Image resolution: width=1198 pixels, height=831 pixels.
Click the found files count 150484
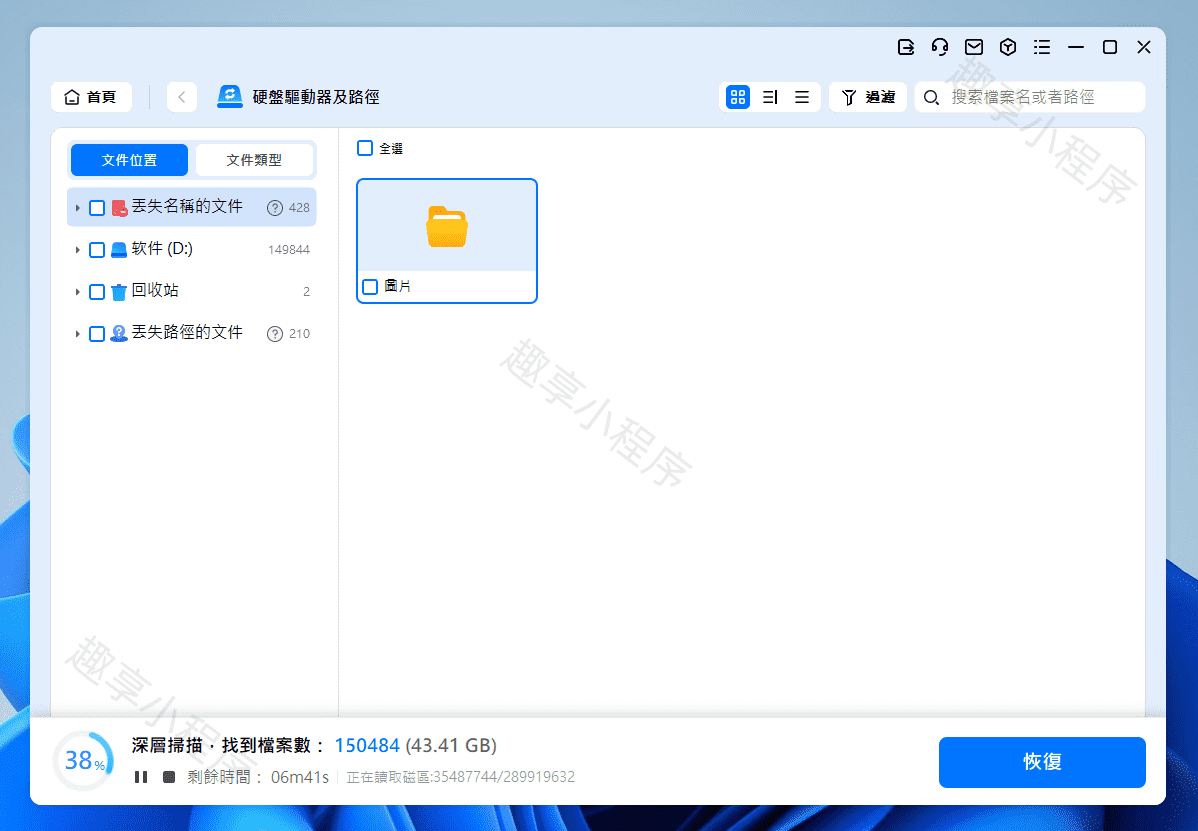tap(367, 745)
